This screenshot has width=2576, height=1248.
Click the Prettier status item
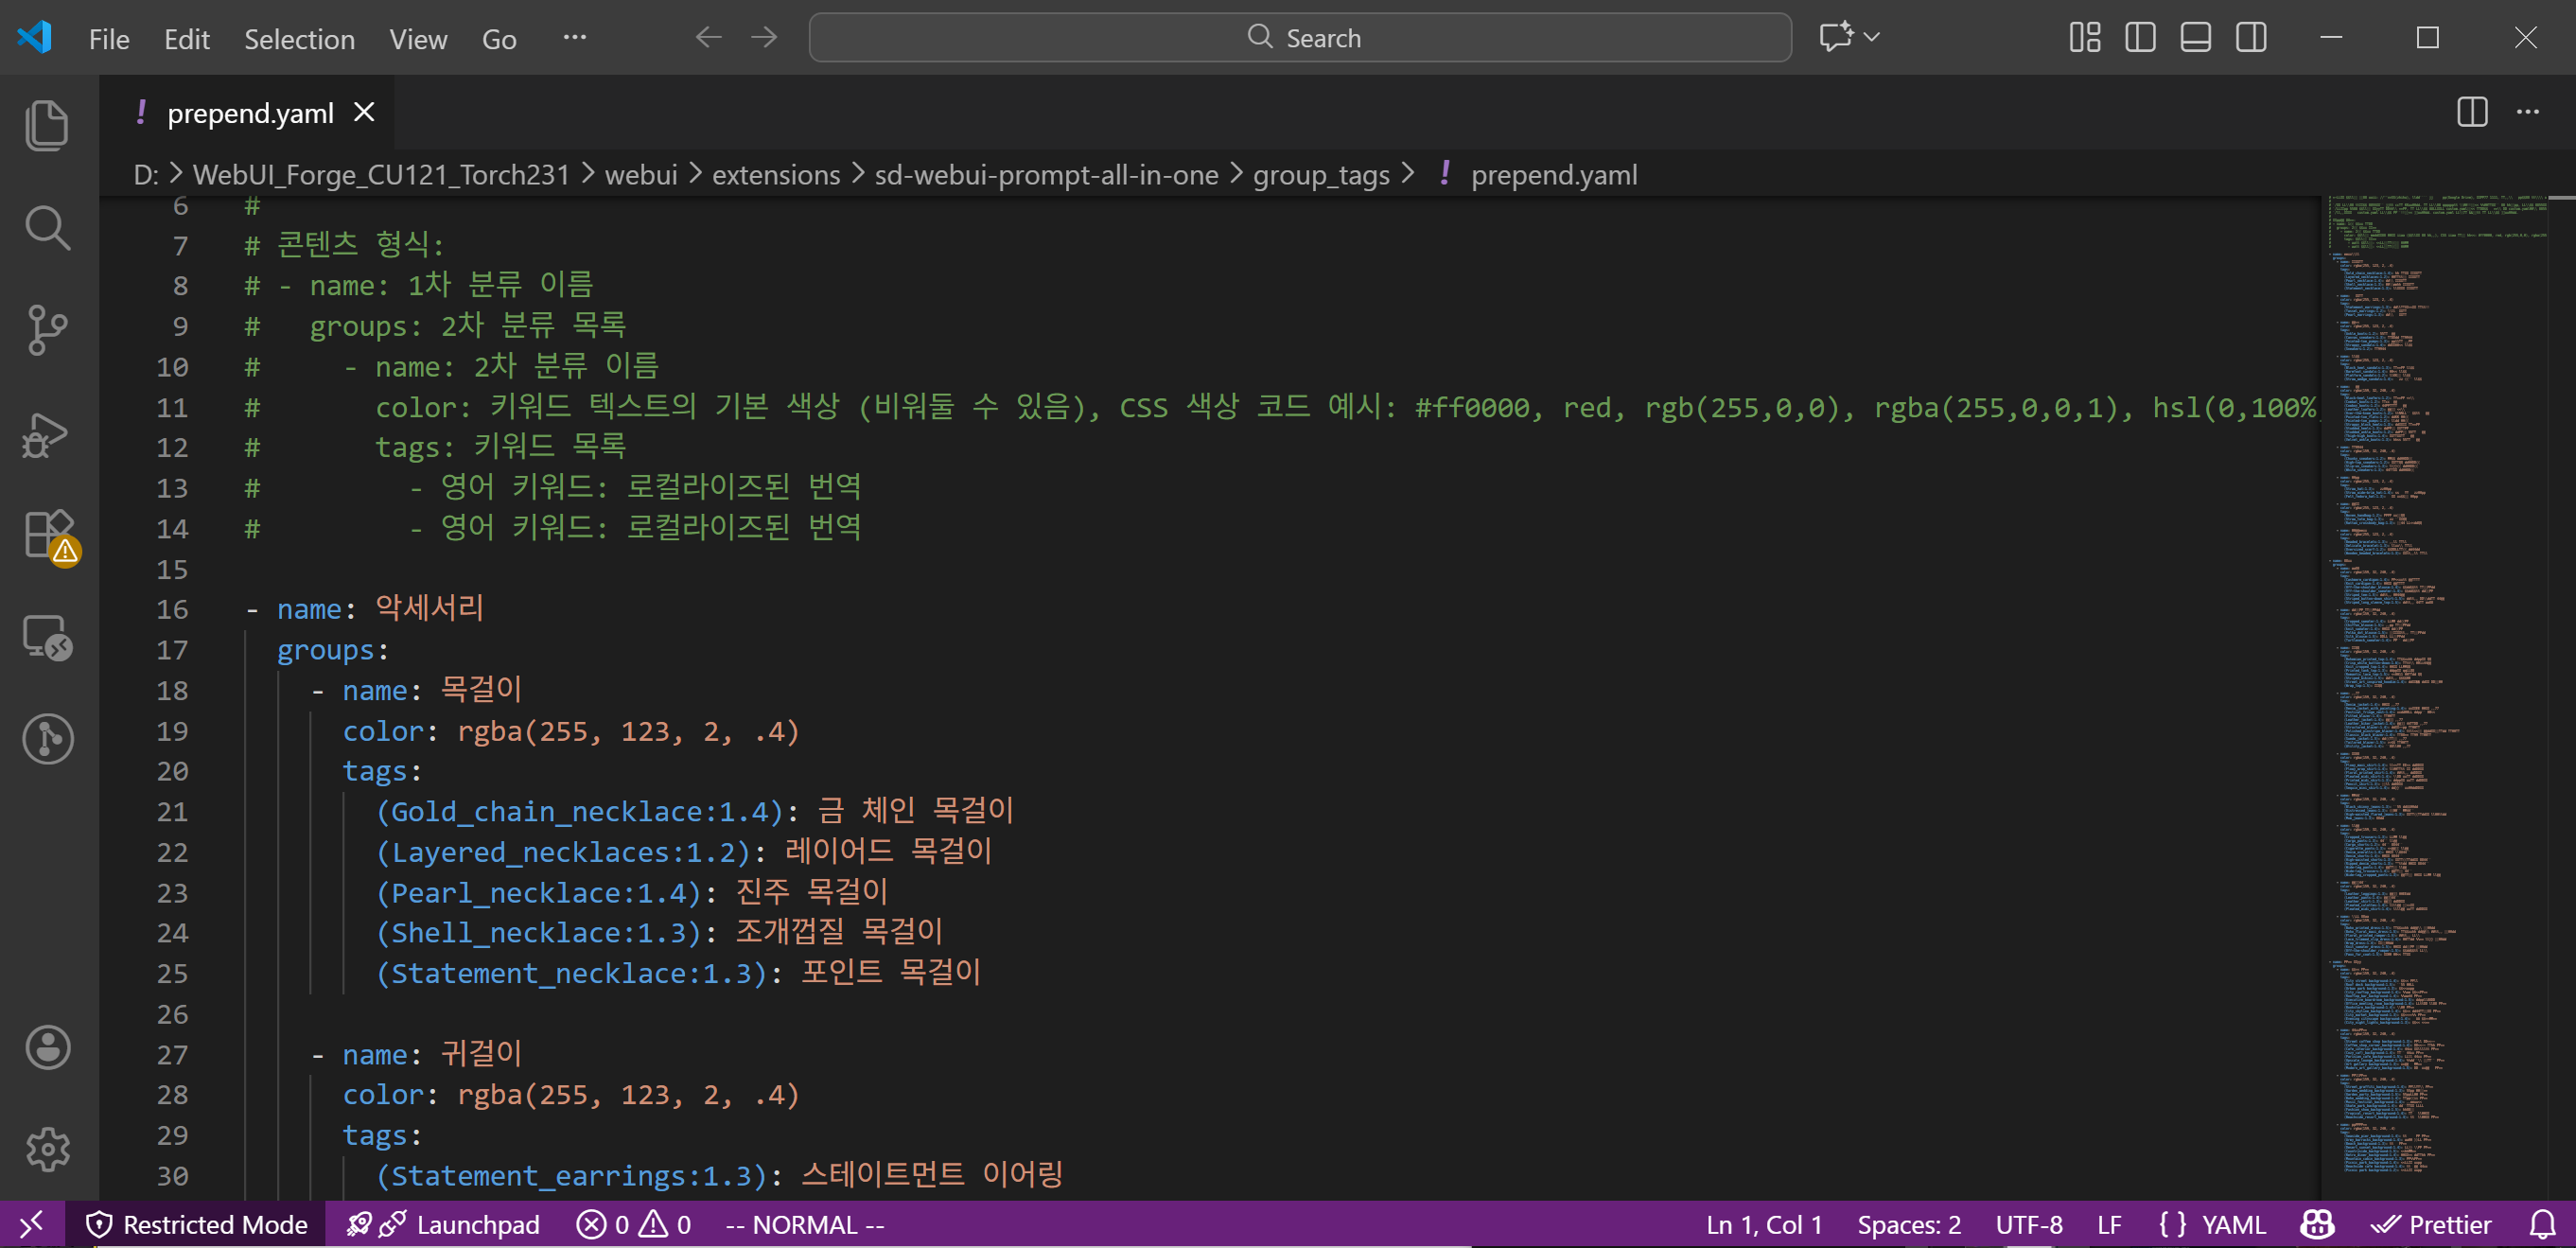tap(2432, 1224)
